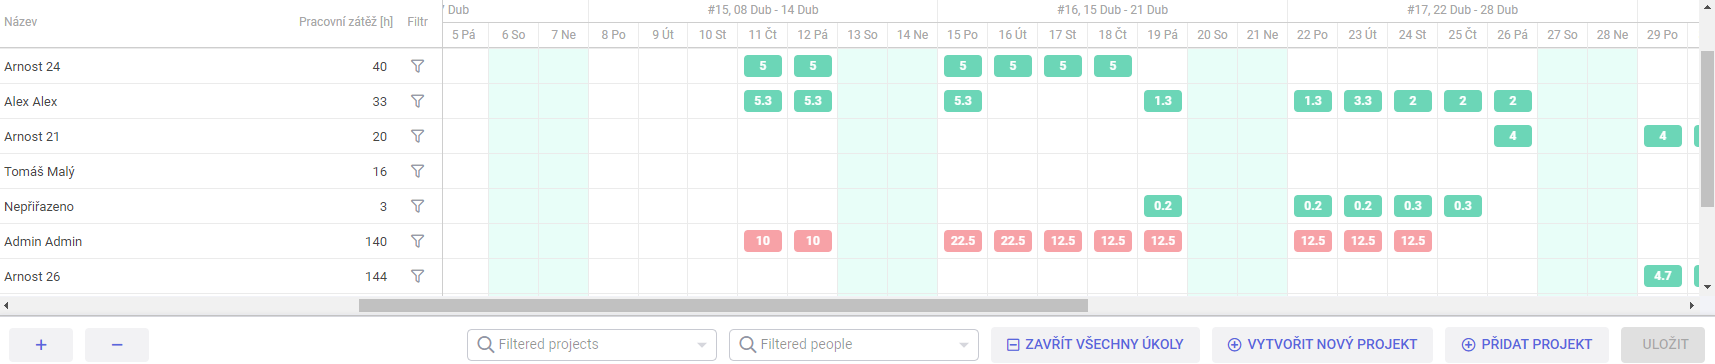
Task: Filter tasks by Arnost 21
Action: tap(417, 136)
